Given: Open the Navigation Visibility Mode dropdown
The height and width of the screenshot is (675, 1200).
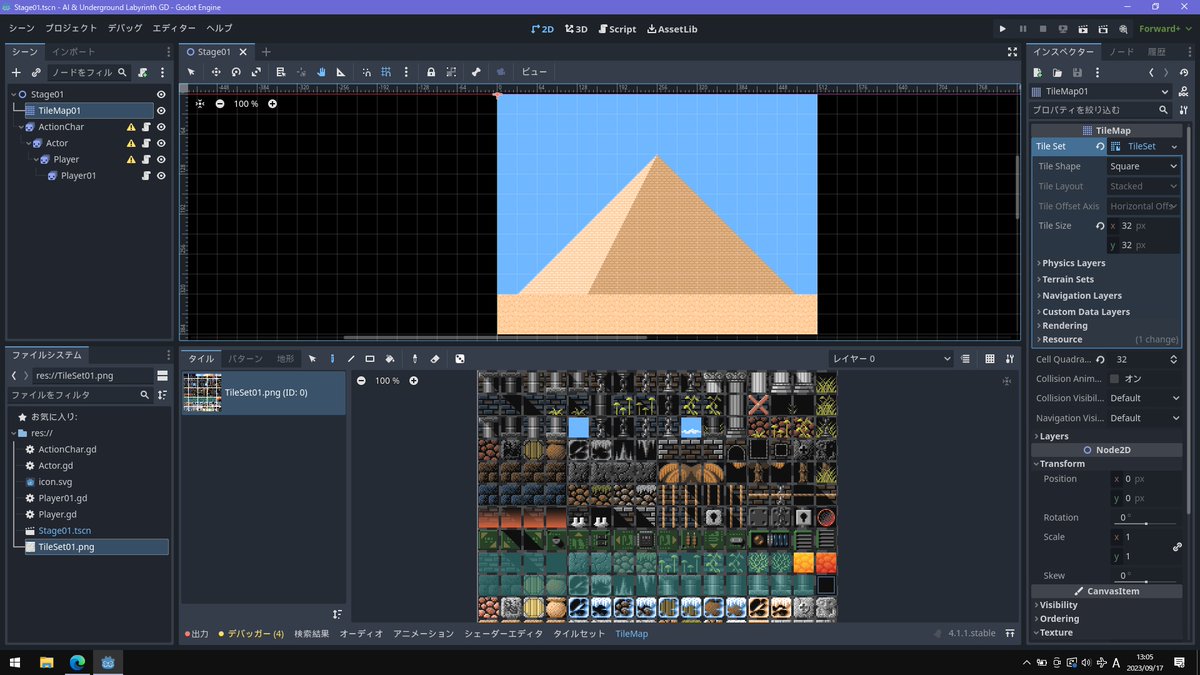Looking at the screenshot, I should 1144,418.
